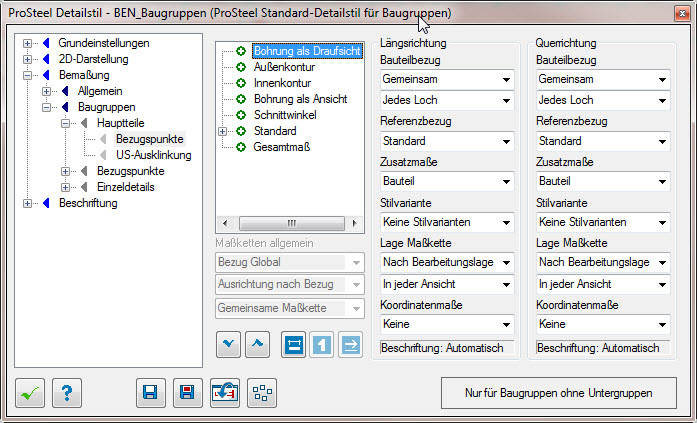Viewport: 697px width, 423px height.
Task: Open Querrichtung In jeder Ansicht dropdown
Action: [603, 284]
